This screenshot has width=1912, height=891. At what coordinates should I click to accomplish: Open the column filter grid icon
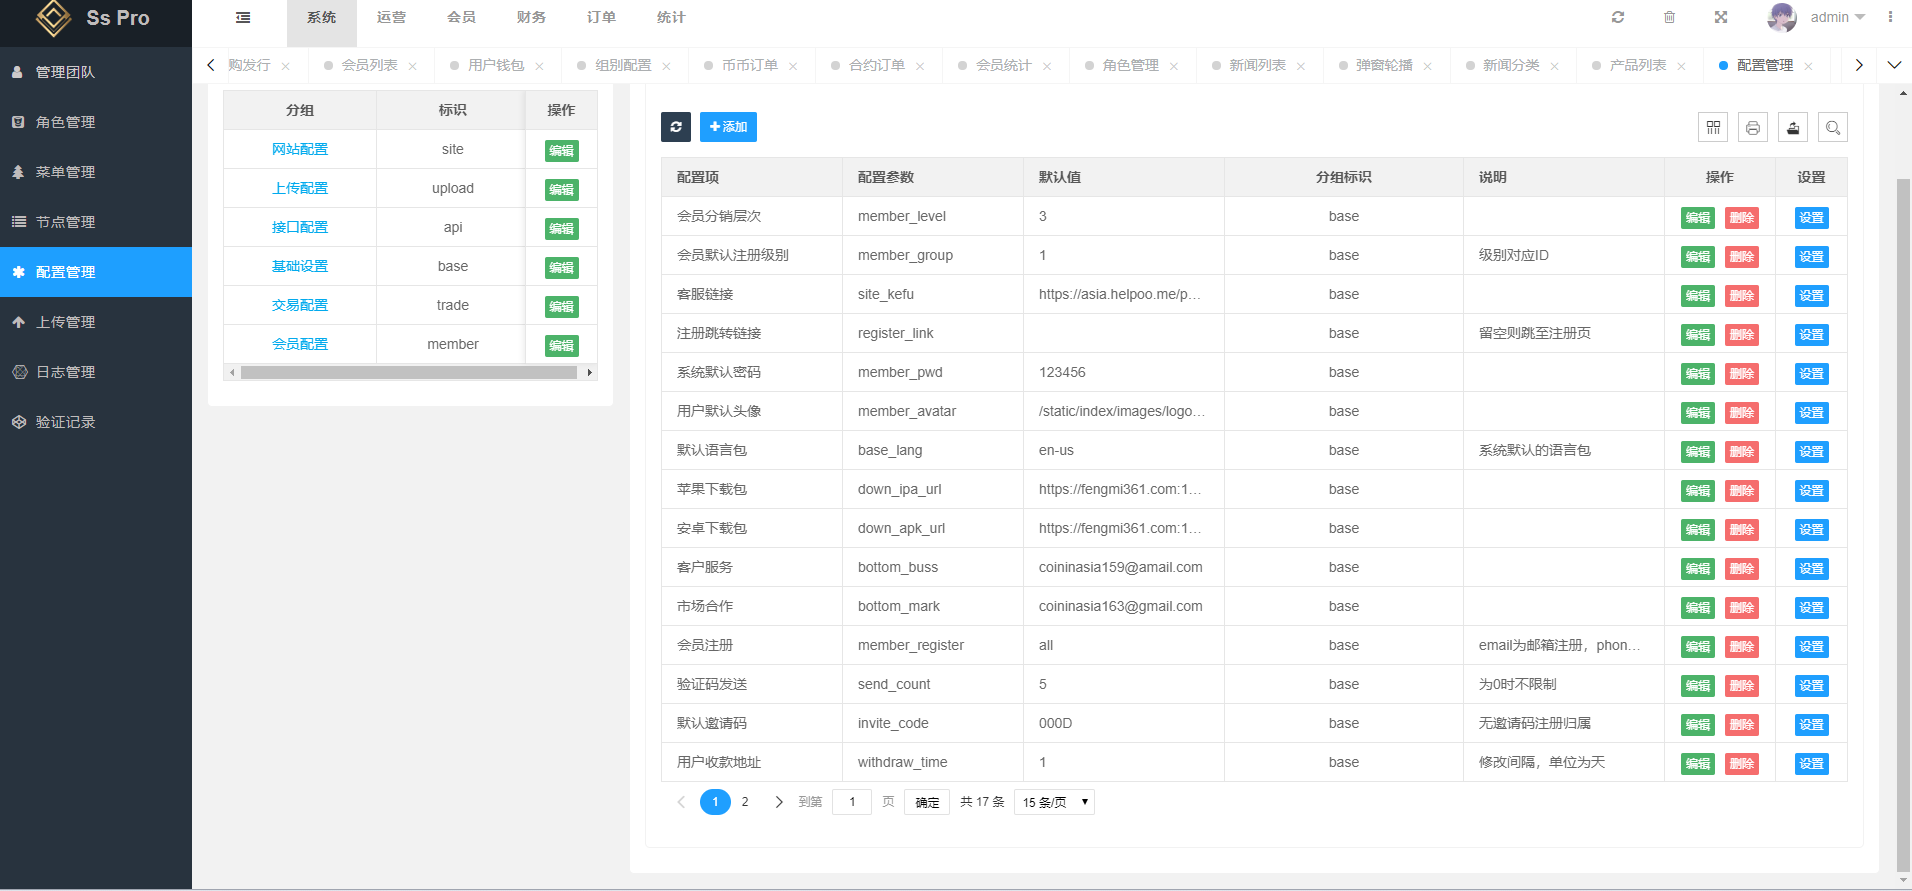tap(1713, 127)
